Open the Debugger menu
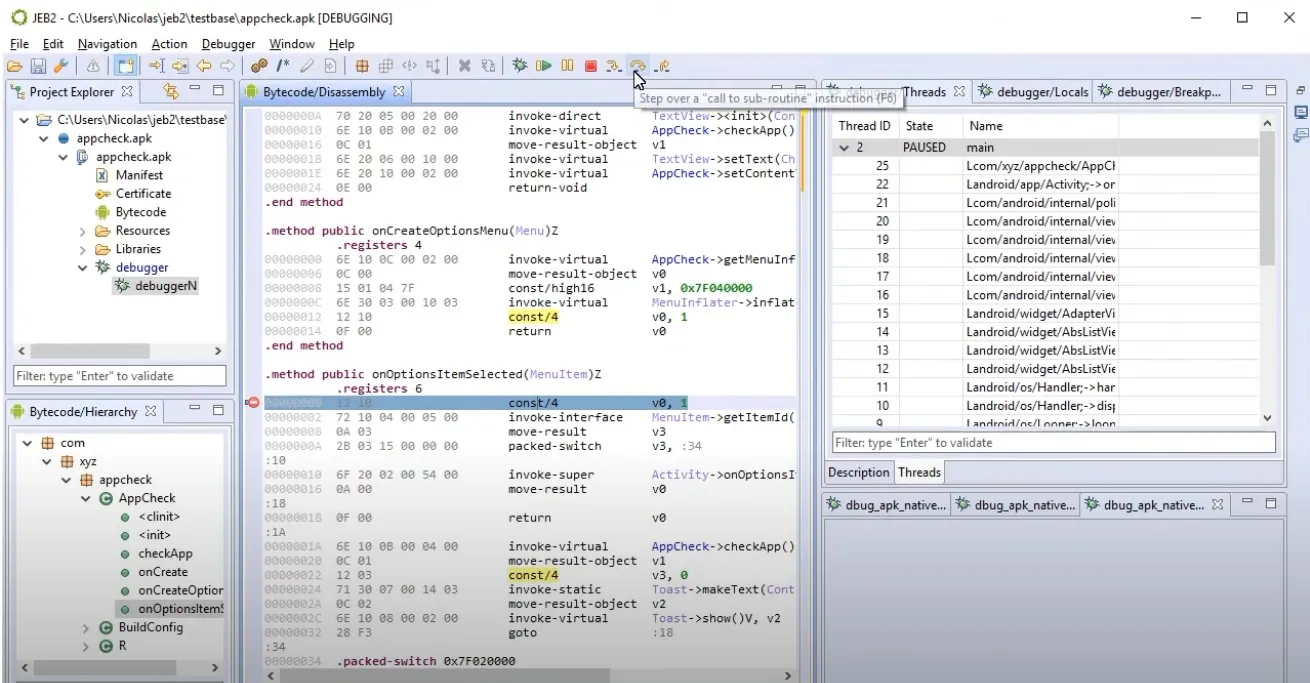 click(228, 44)
